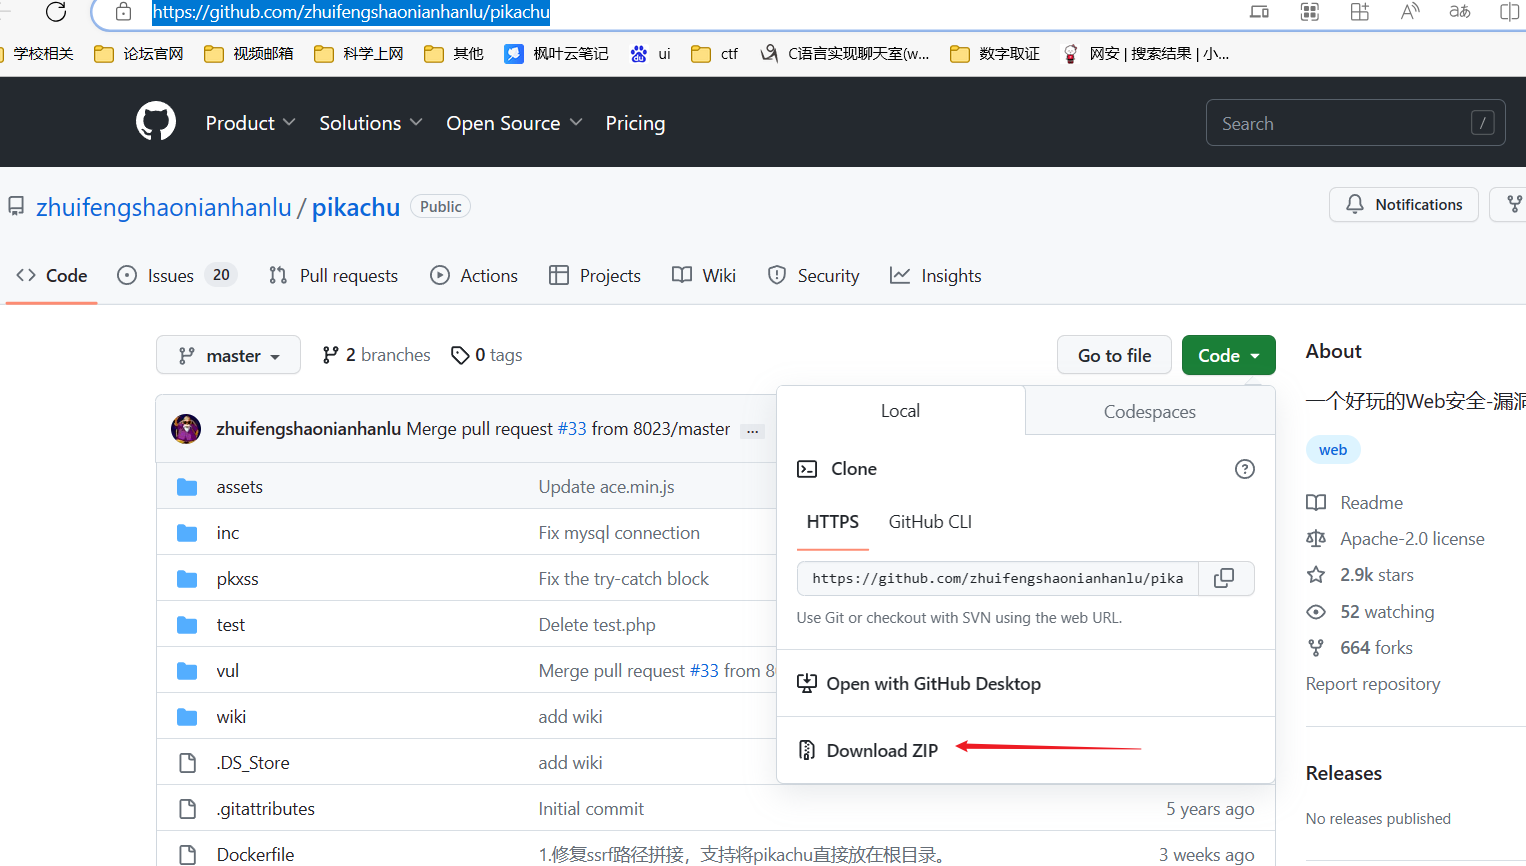1526x866 pixels.
Task: Open the Wiki tab
Action: coord(704,276)
